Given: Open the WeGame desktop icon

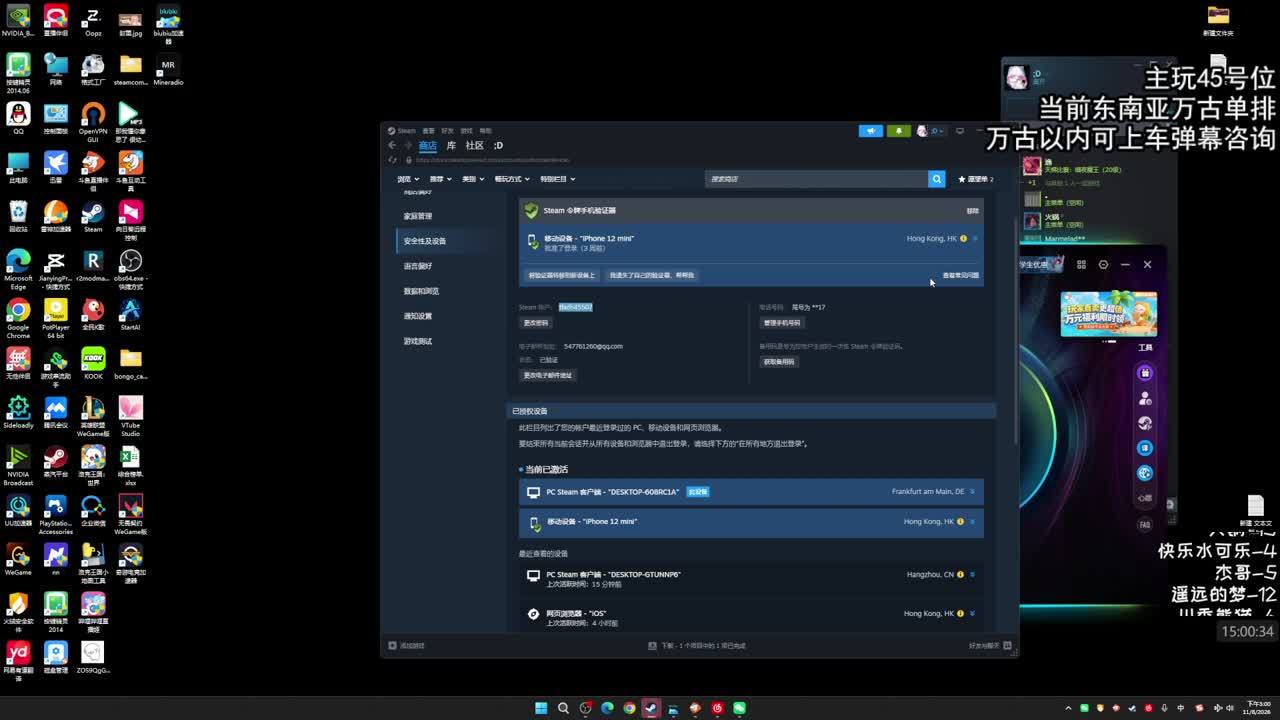Looking at the screenshot, I should coord(18,560).
